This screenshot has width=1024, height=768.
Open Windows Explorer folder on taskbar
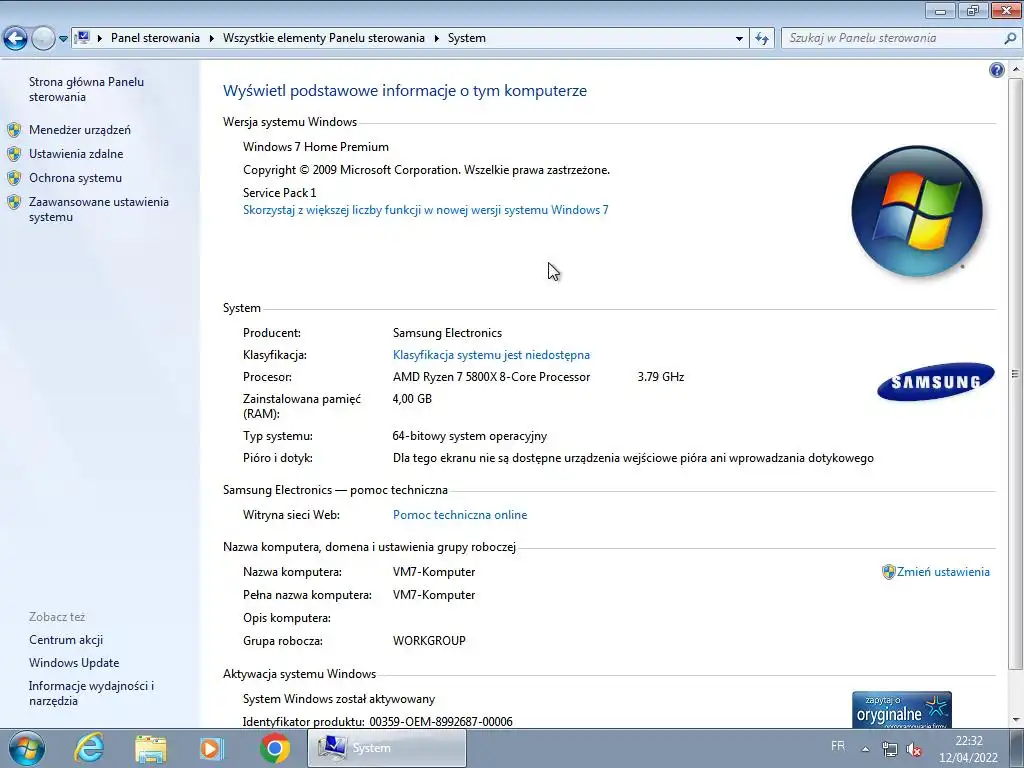150,748
